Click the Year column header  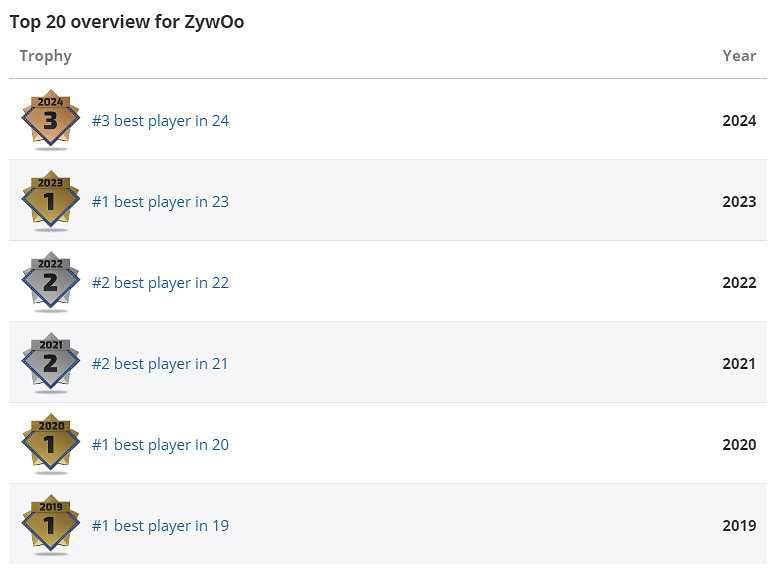tap(739, 56)
